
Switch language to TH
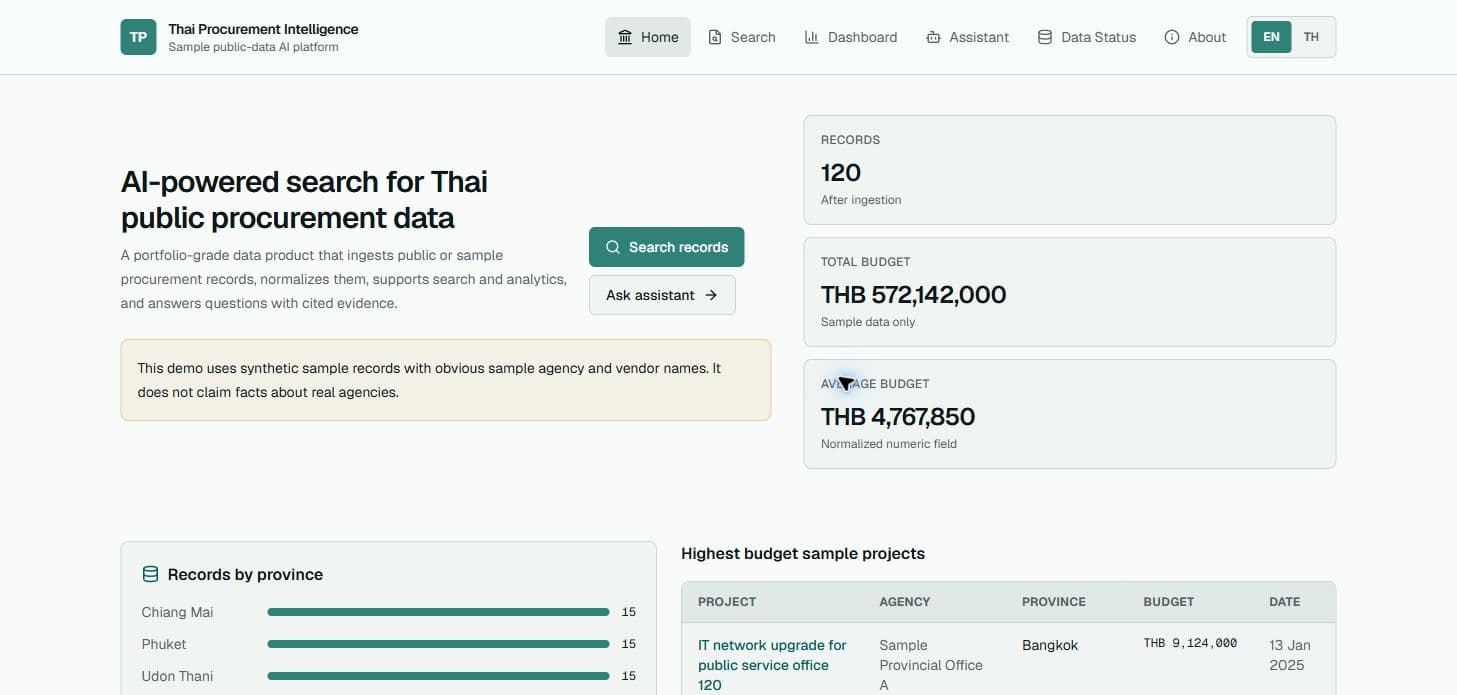click(x=1311, y=37)
